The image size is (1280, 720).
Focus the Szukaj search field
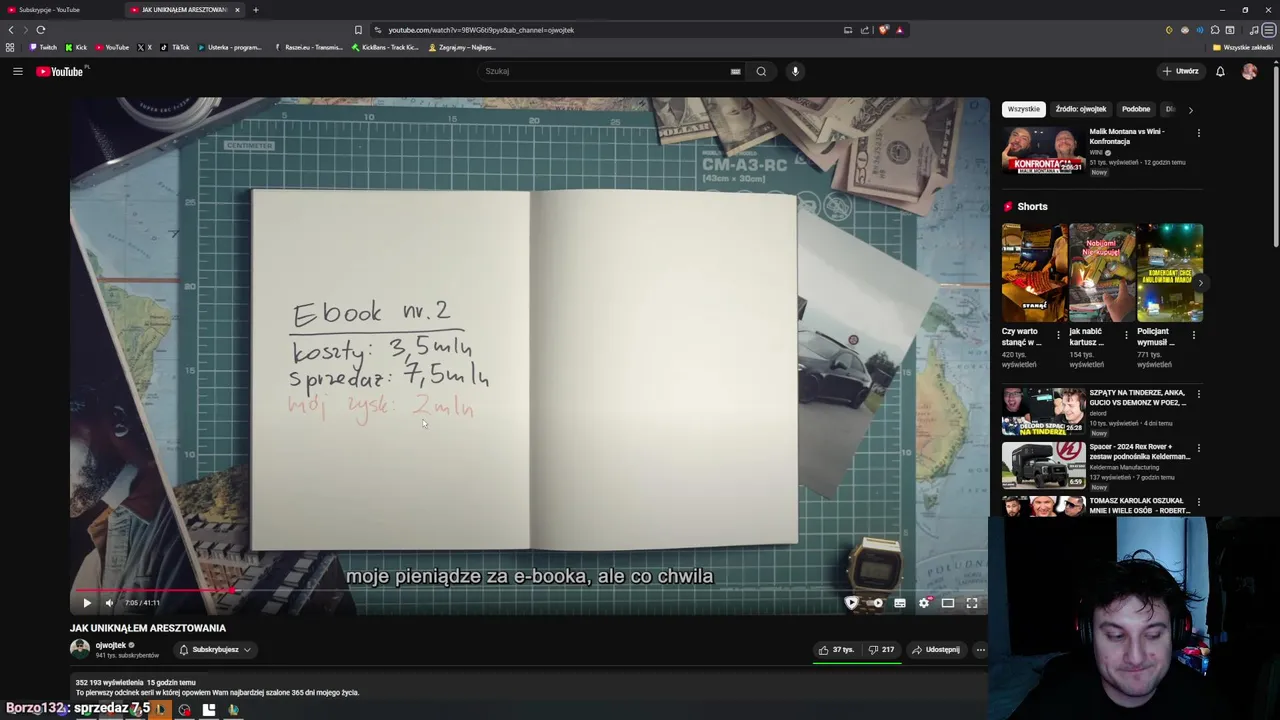[x=605, y=71]
